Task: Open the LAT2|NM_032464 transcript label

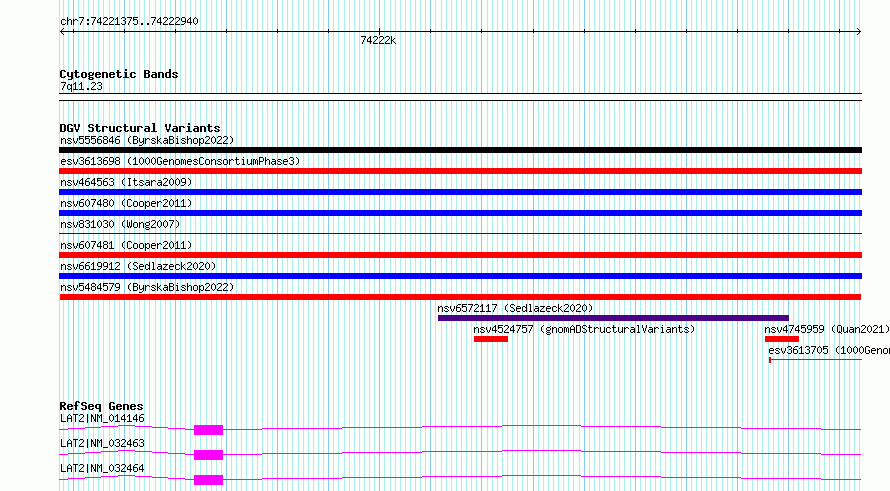Action: (102, 468)
